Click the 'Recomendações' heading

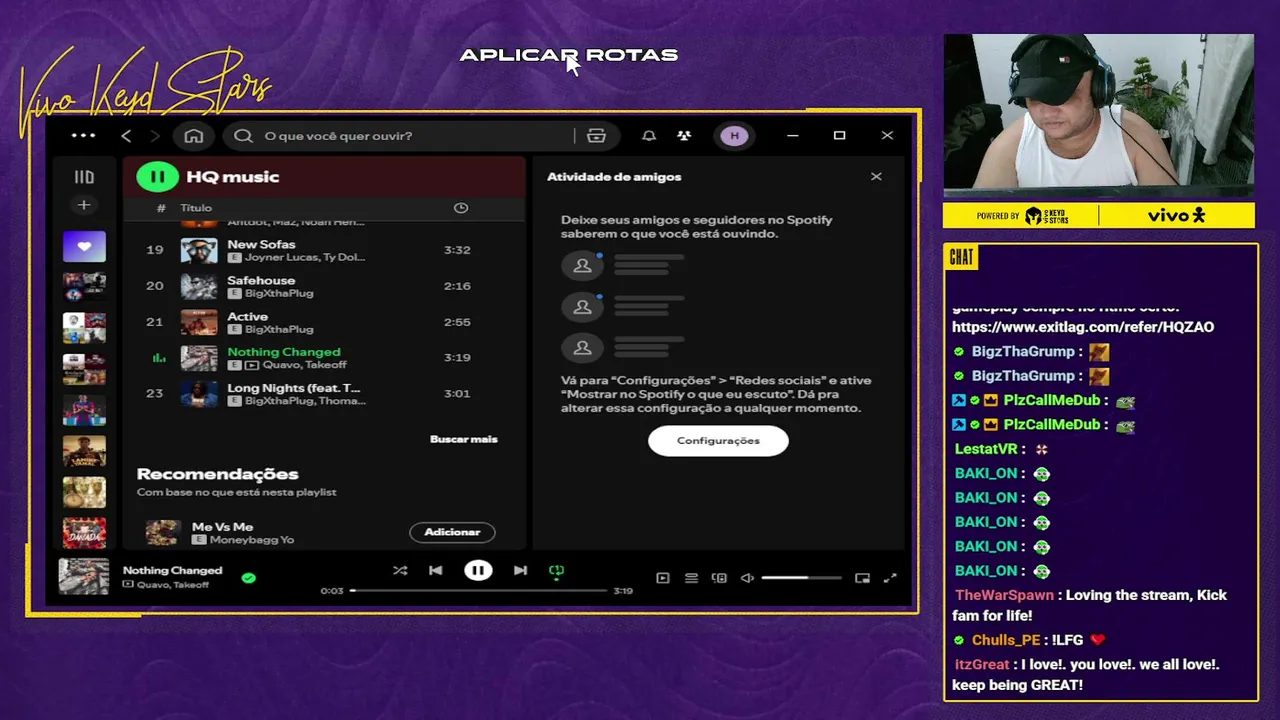pos(217,474)
